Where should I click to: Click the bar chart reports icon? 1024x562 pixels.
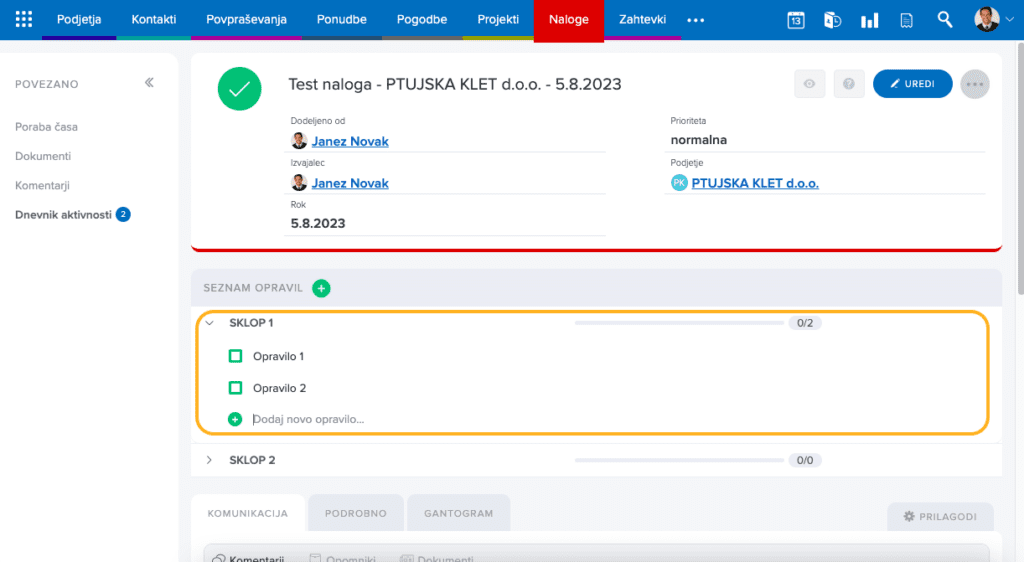pos(869,20)
